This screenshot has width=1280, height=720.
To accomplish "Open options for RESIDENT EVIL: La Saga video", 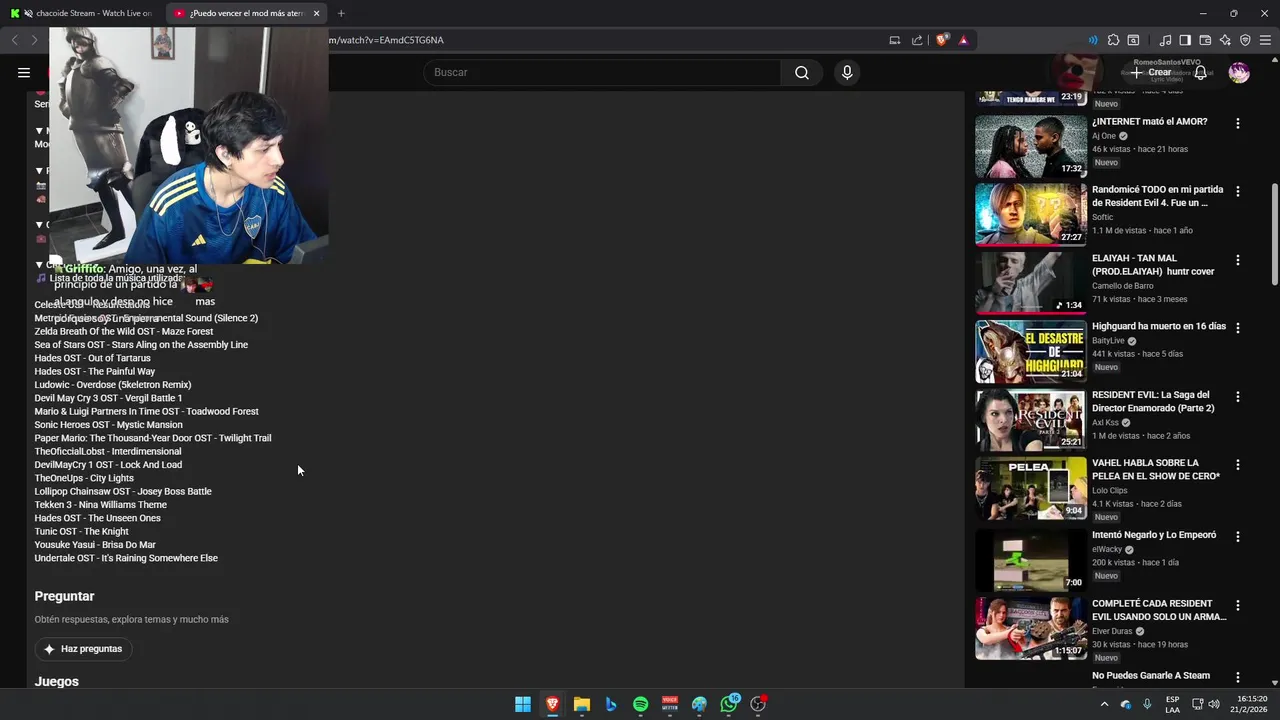I will [x=1238, y=396].
